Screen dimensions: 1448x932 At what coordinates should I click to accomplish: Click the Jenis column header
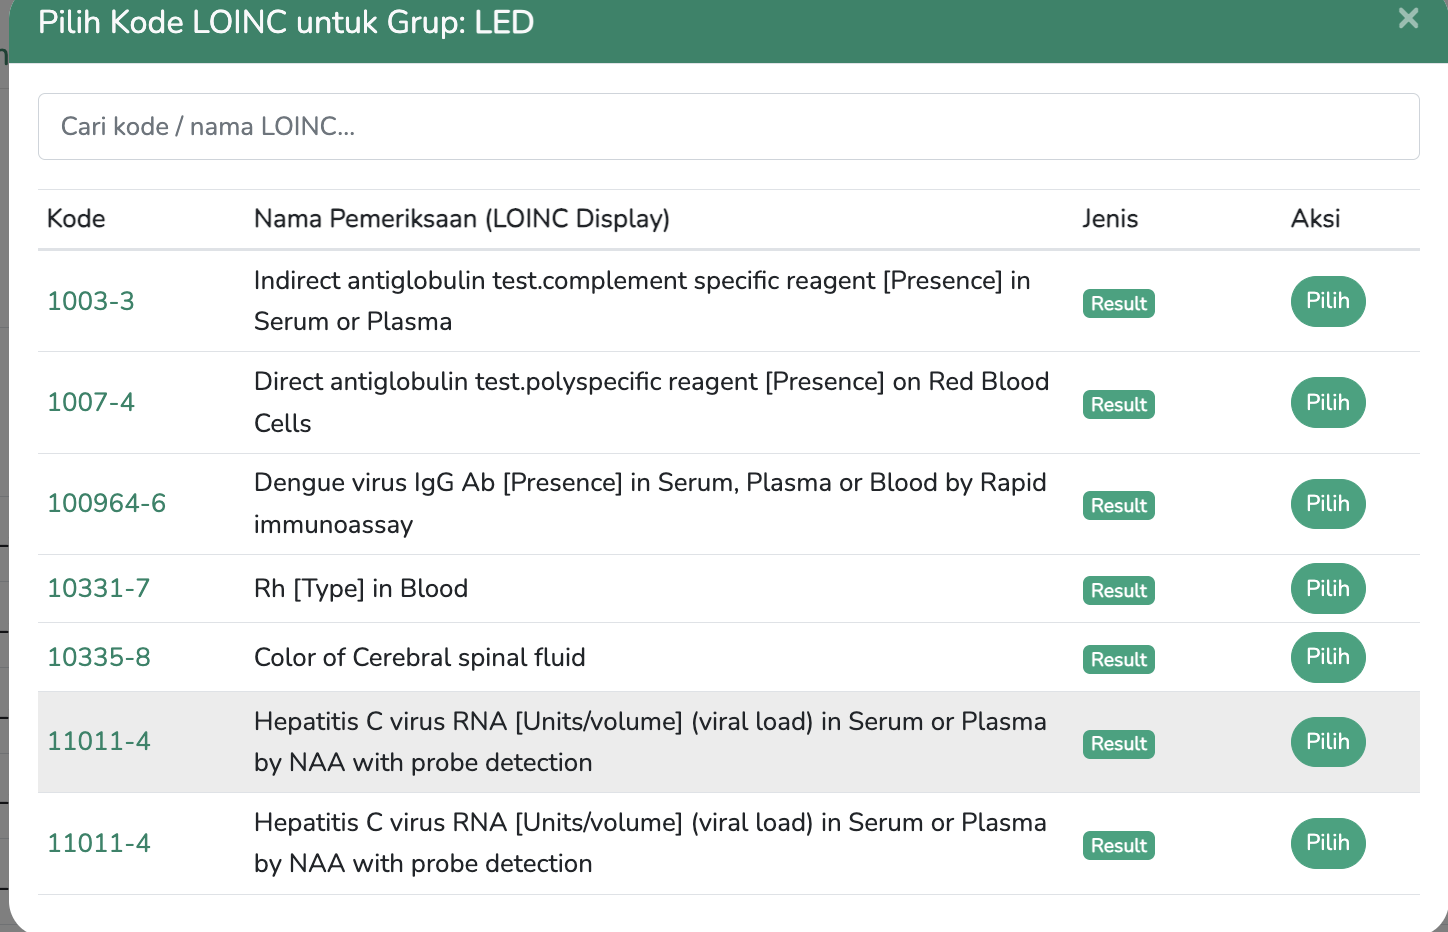pyautogui.click(x=1110, y=218)
